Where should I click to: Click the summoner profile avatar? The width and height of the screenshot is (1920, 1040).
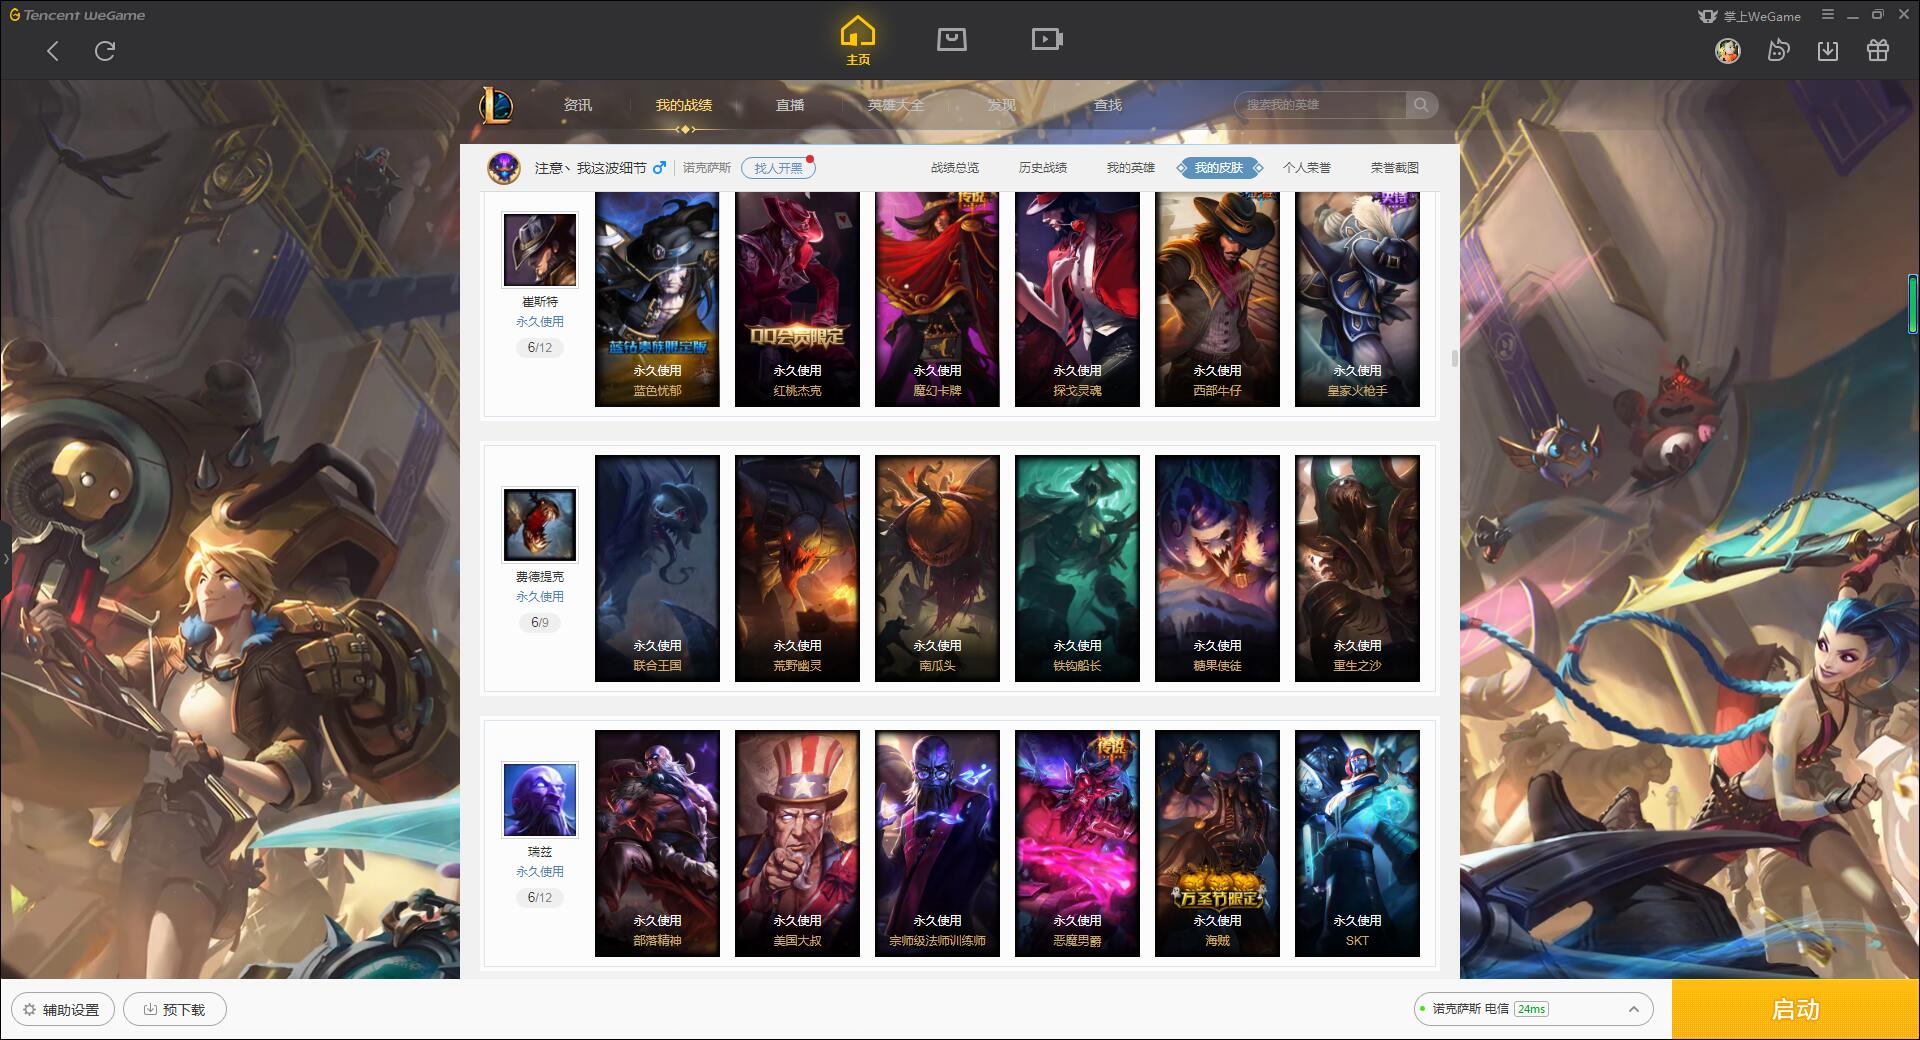coord(504,167)
